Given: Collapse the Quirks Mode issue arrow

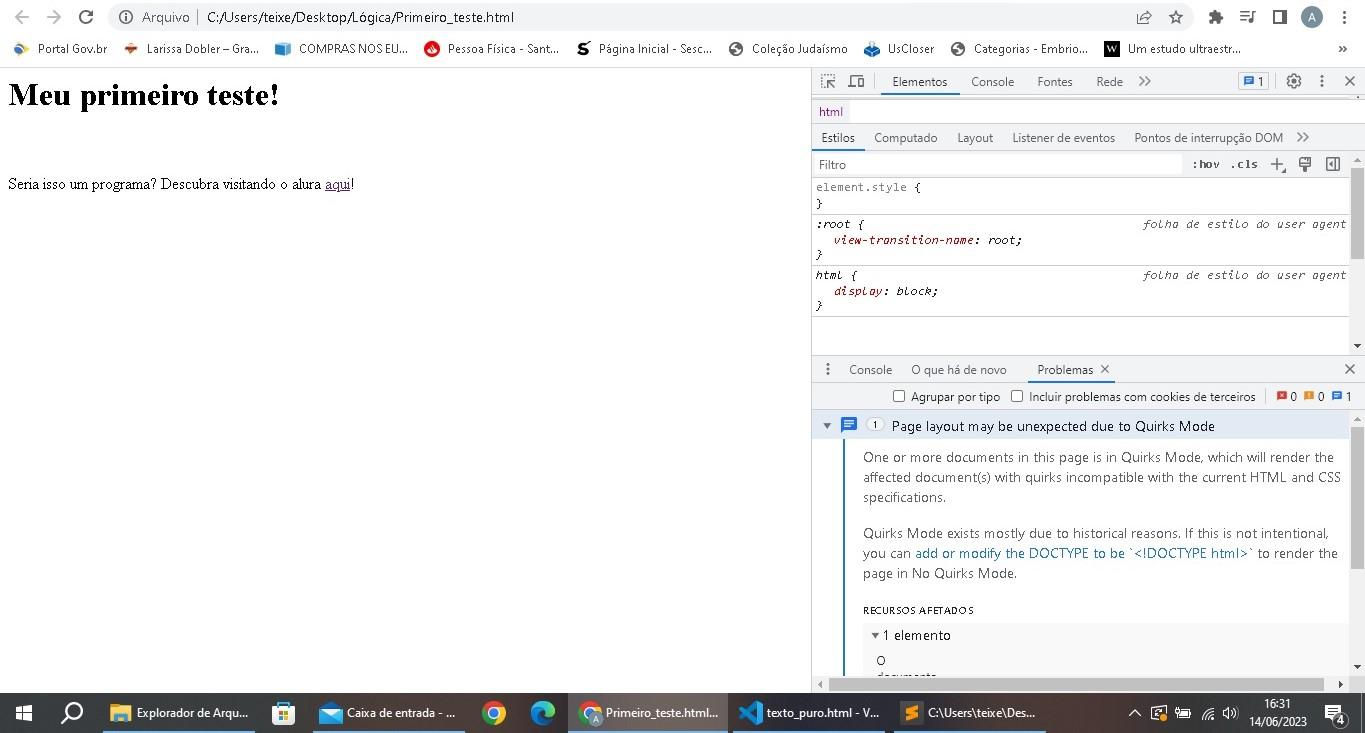Looking at the screenshot, I should pos(827,426).
